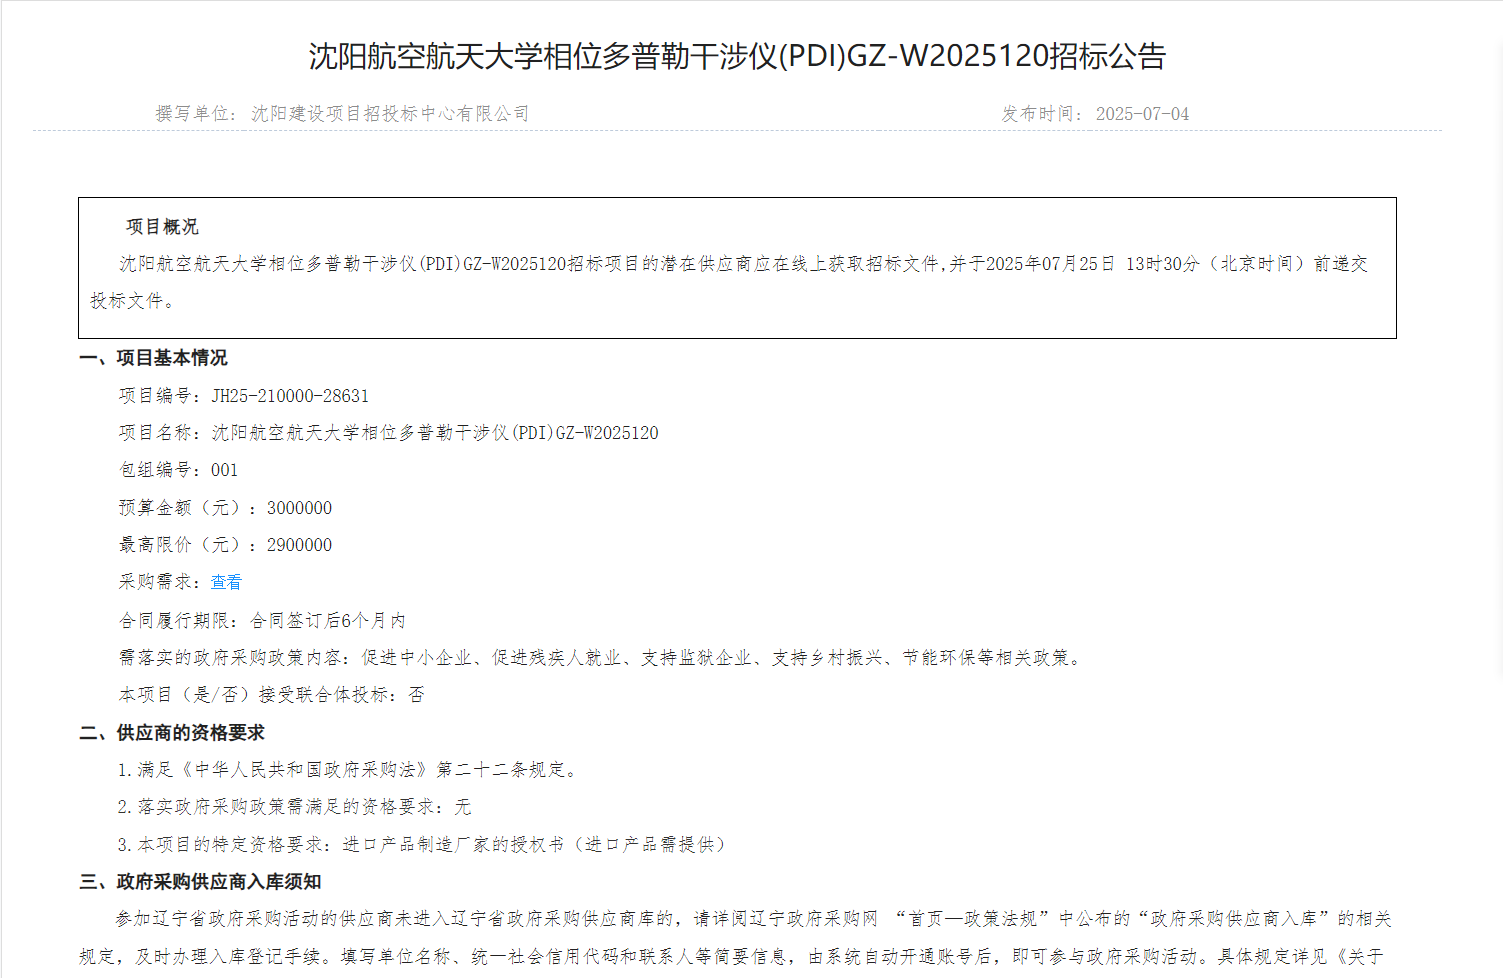Screen dimensions: 1503x978
Task: Click the 项目概况 heading in the box
Action: [x=162, y=227]
